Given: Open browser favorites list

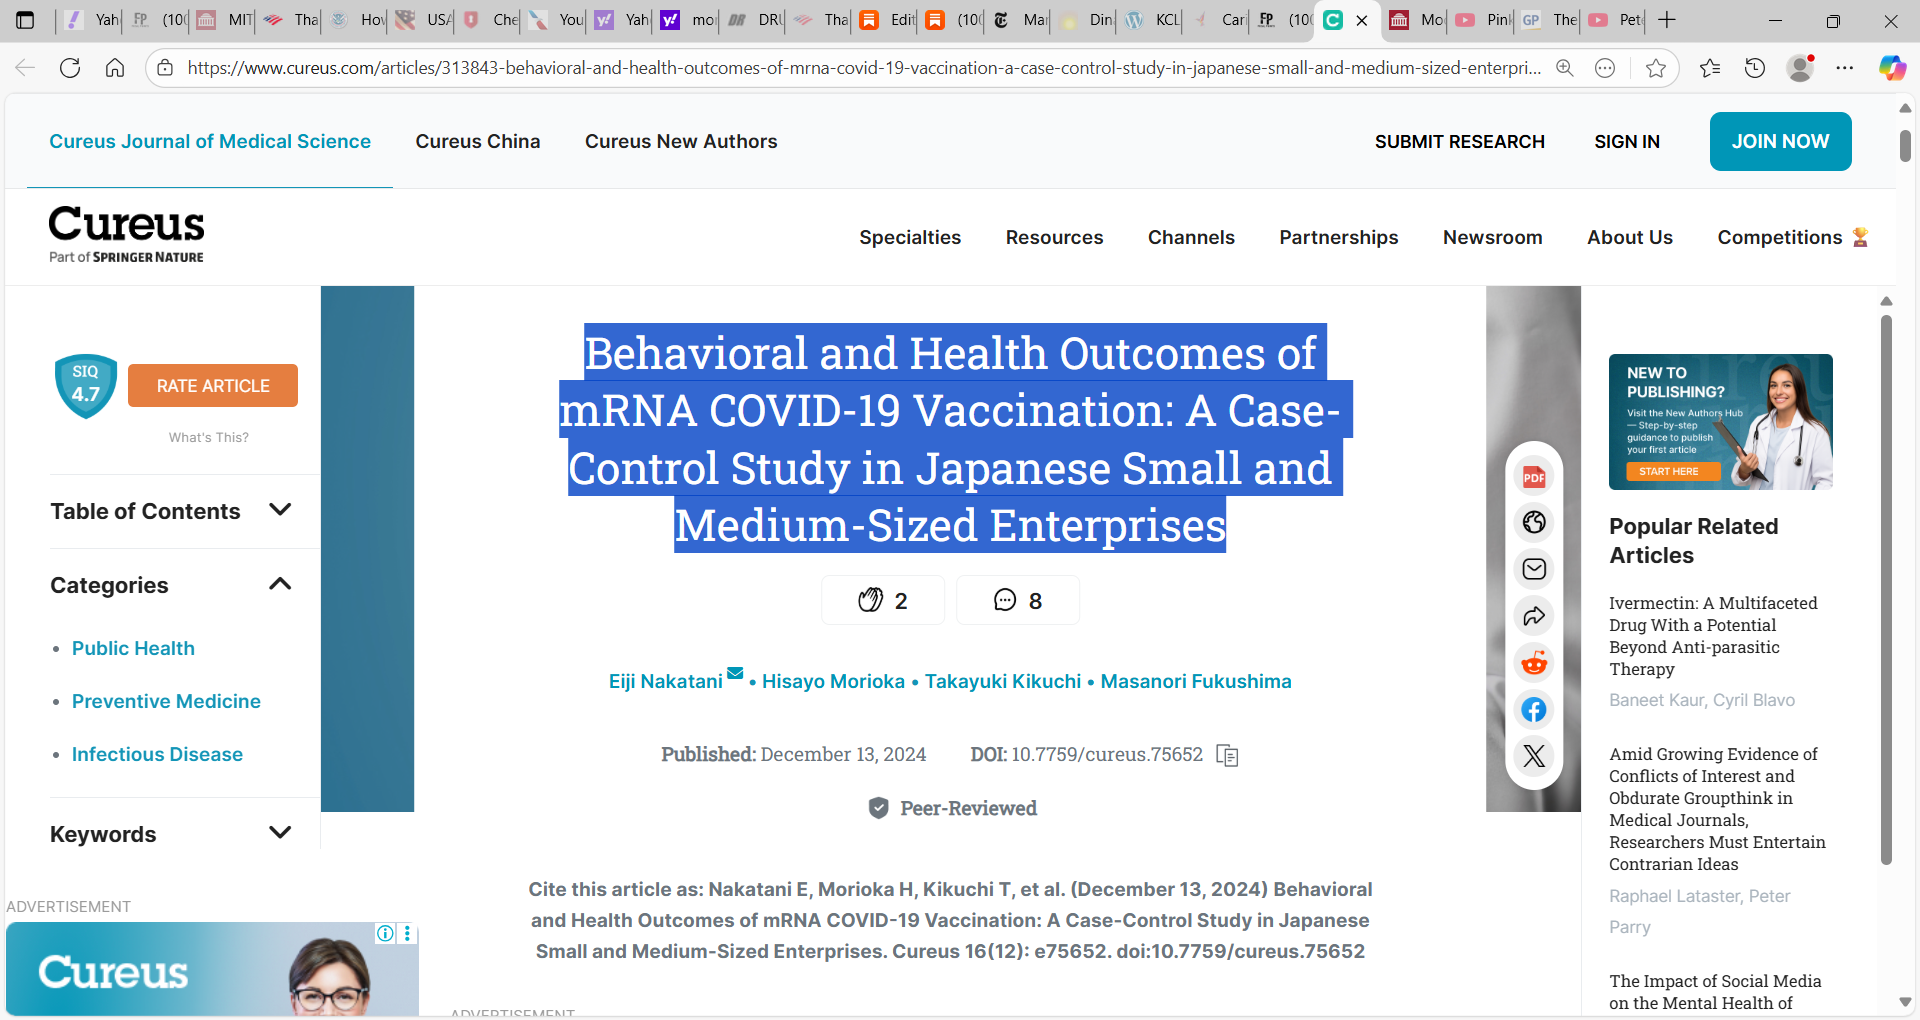Looking at the screenshot, I should pos(1710,68).
